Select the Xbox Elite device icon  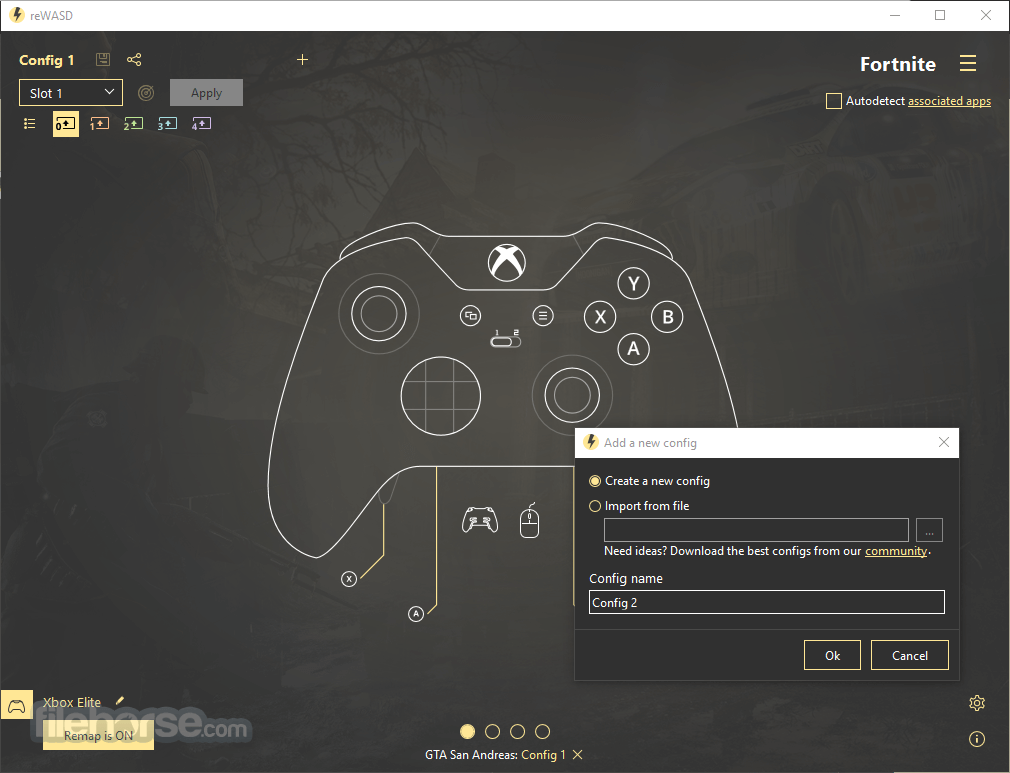click(17, 706)
